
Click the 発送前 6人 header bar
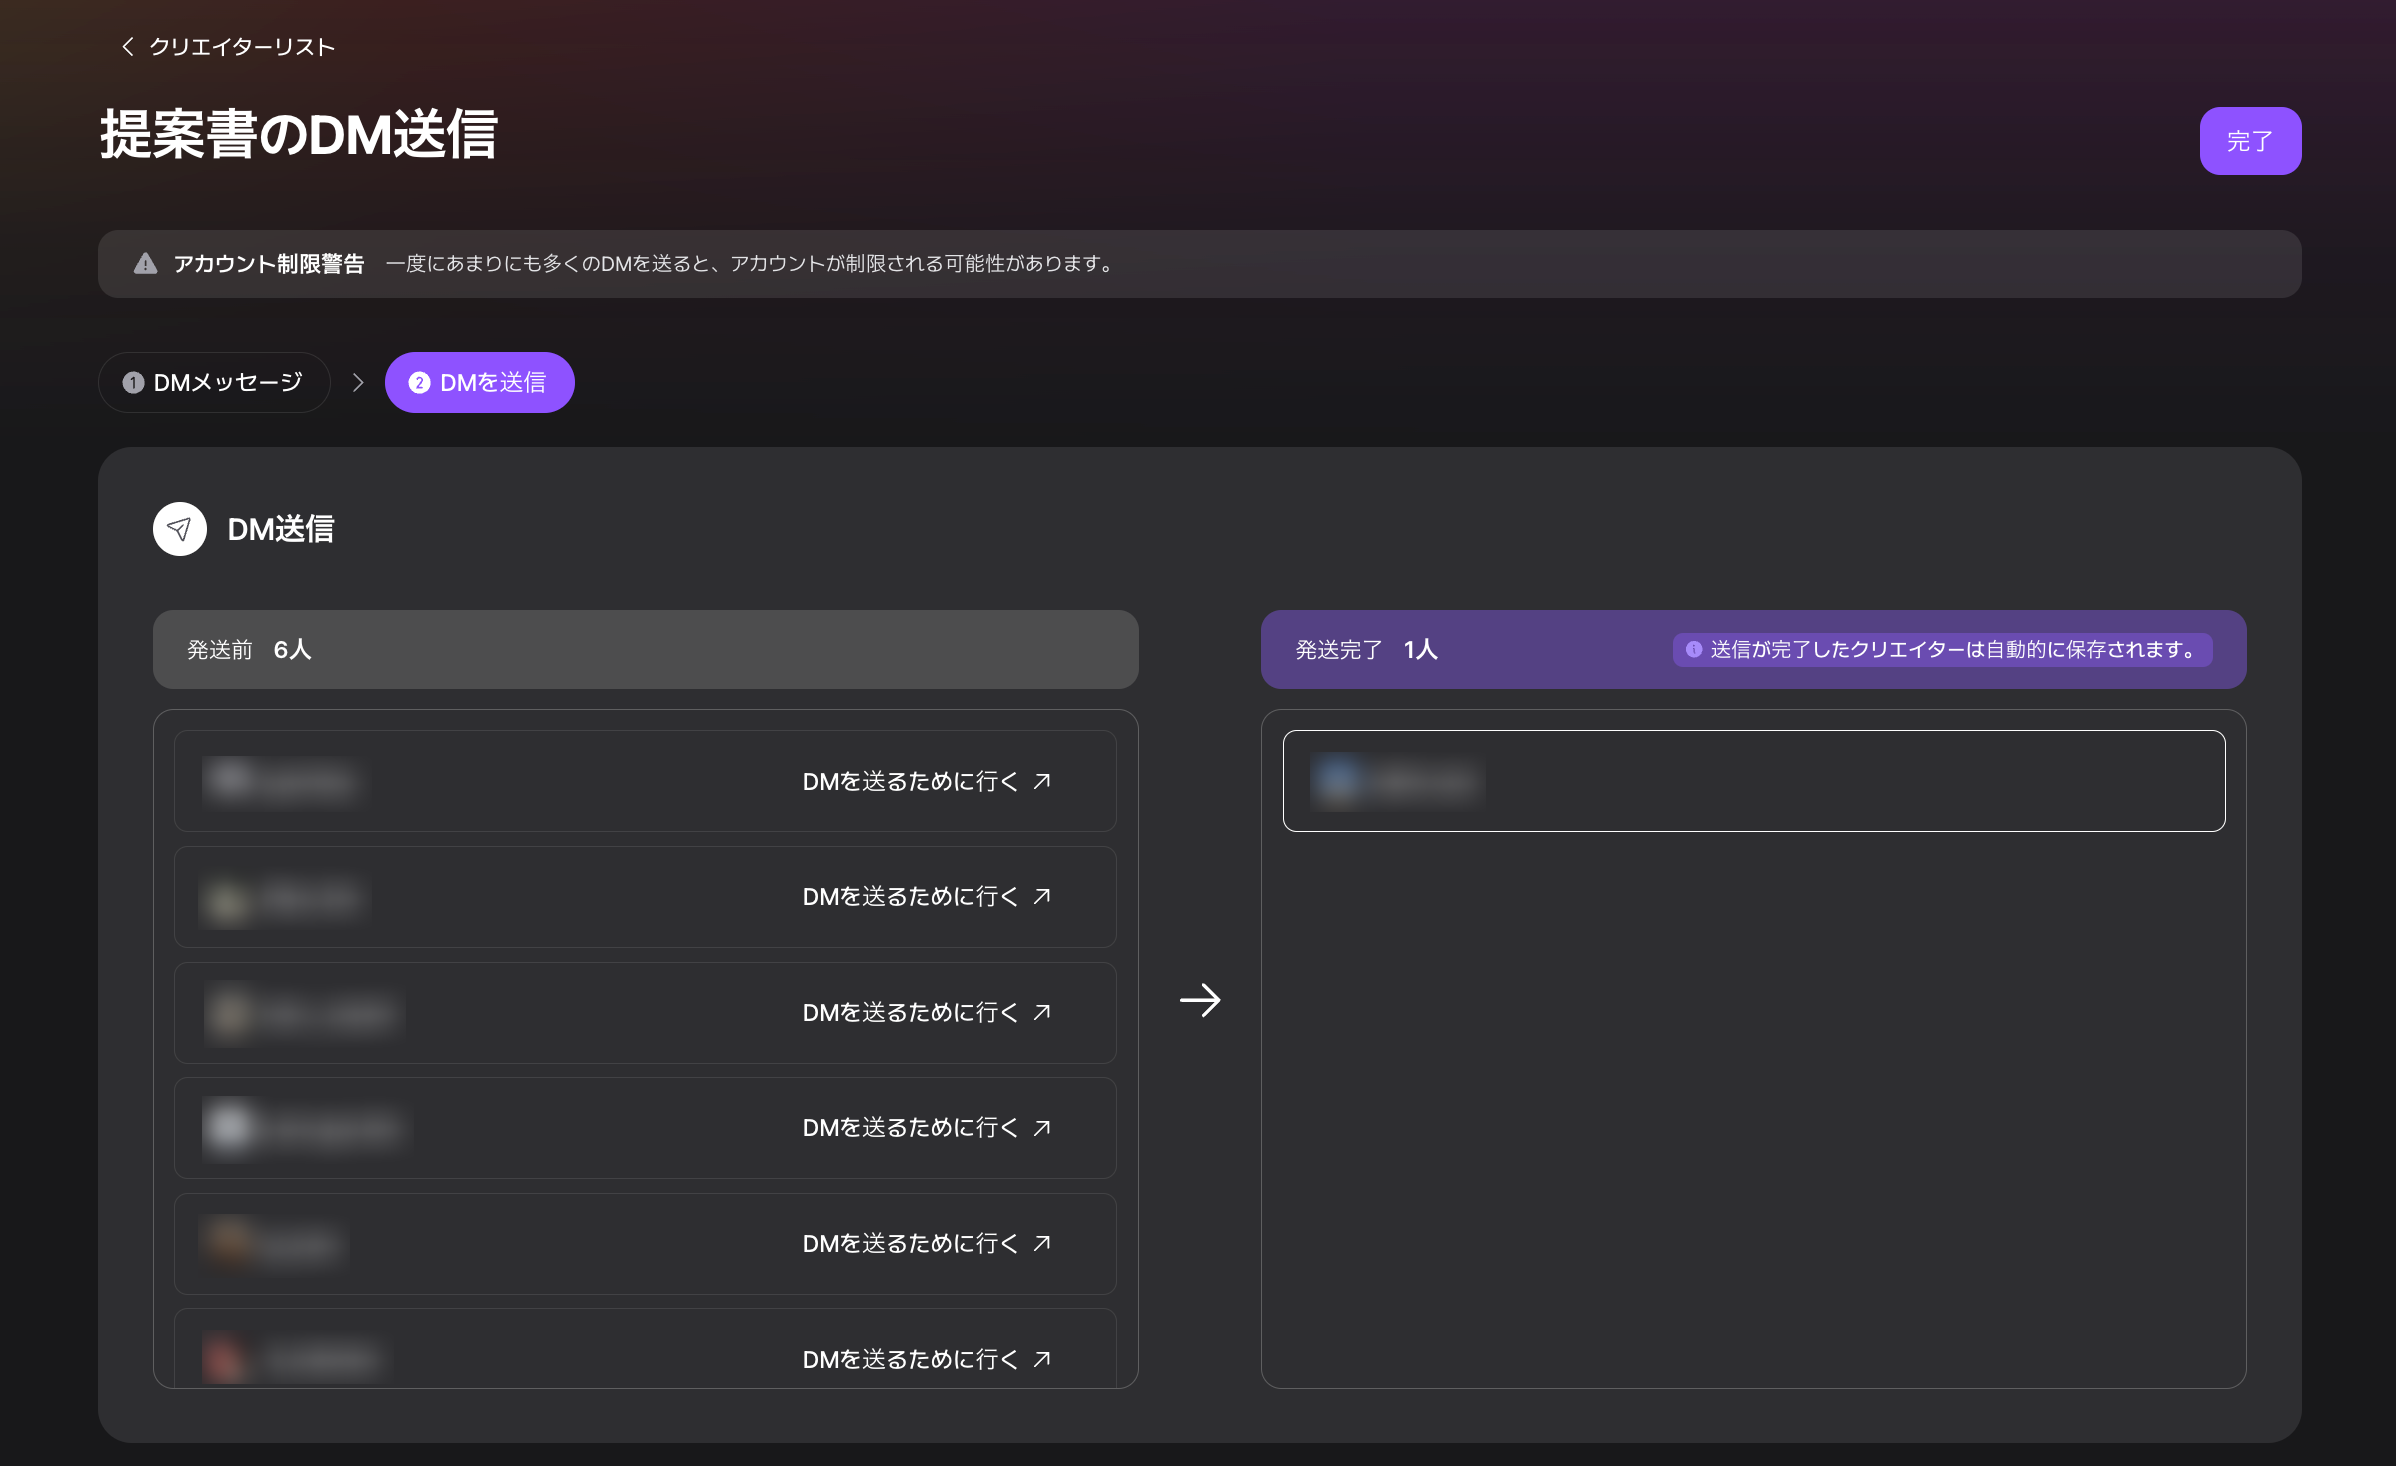(645, 650)
